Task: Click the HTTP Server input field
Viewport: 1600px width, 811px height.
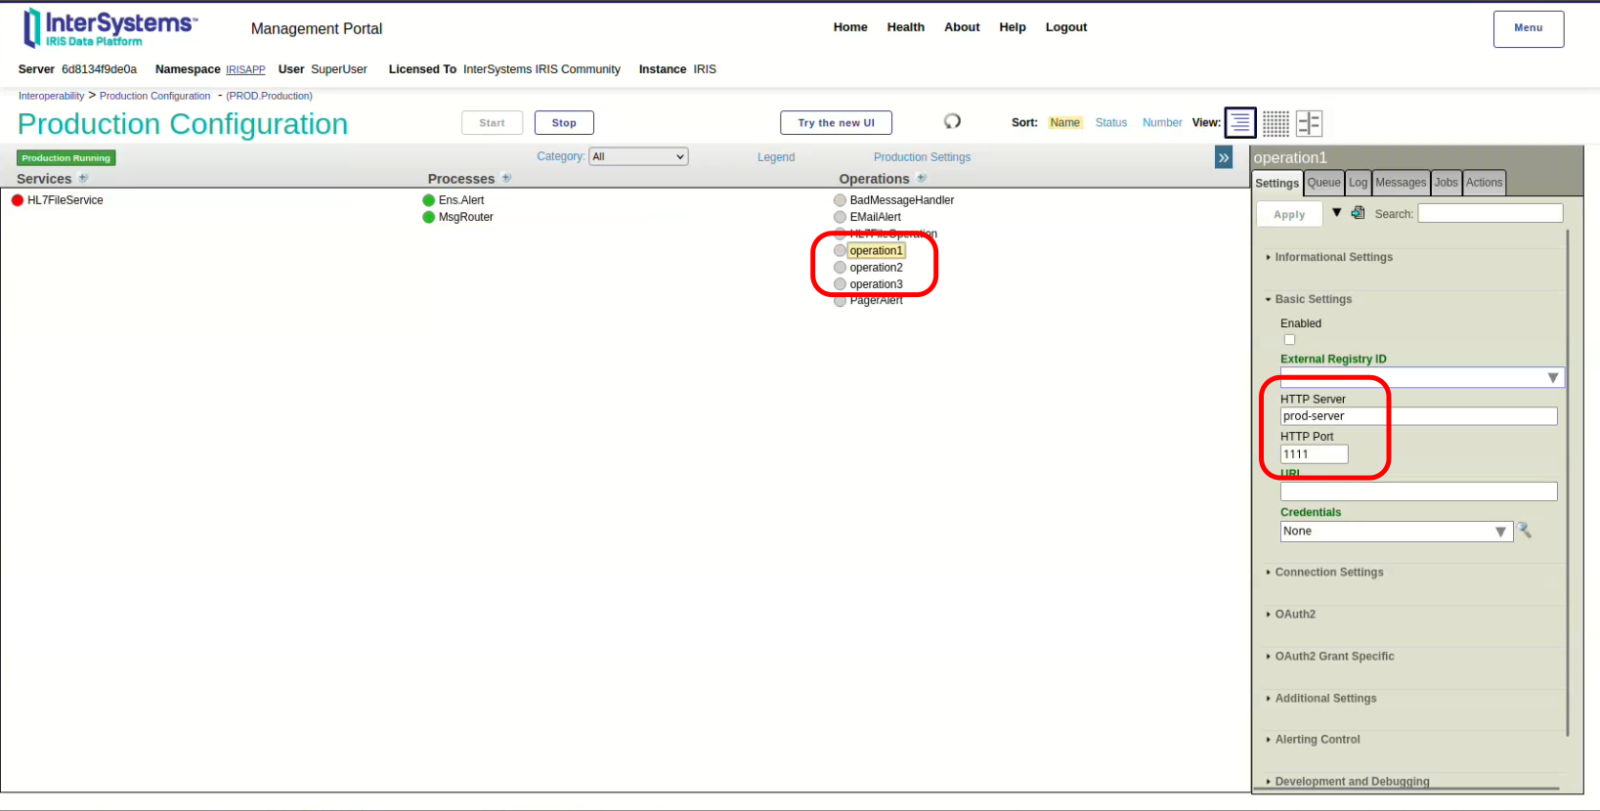Action: 1418,416
